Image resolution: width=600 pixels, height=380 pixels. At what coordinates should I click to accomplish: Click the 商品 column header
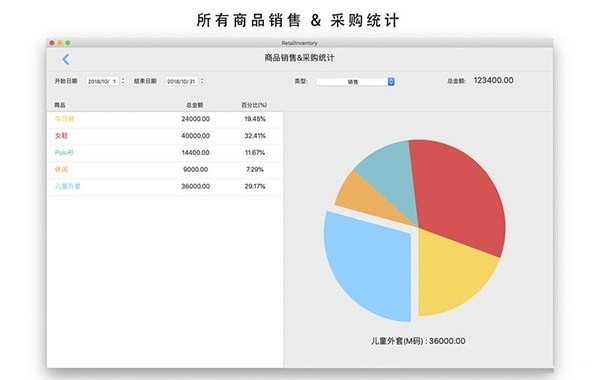click(60, 105)
